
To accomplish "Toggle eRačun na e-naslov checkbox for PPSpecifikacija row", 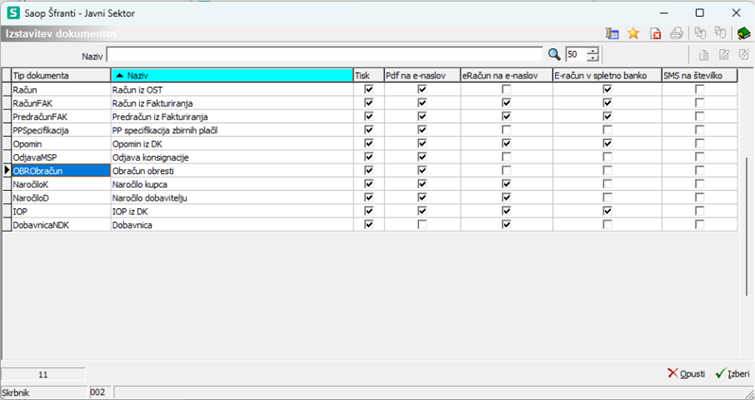I will pos(507,129).
